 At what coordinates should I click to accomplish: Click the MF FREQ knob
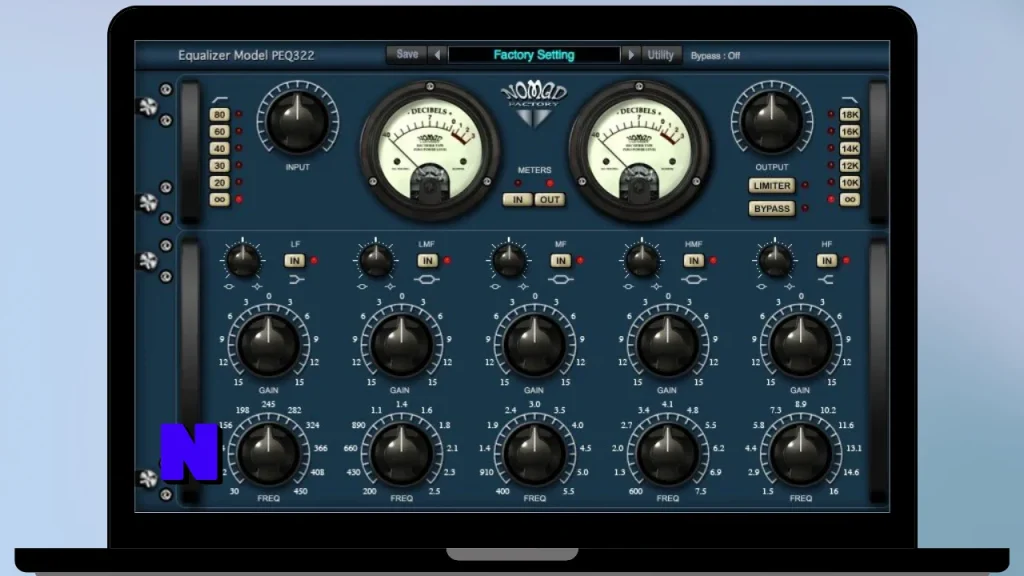click(x=534, y=453)
